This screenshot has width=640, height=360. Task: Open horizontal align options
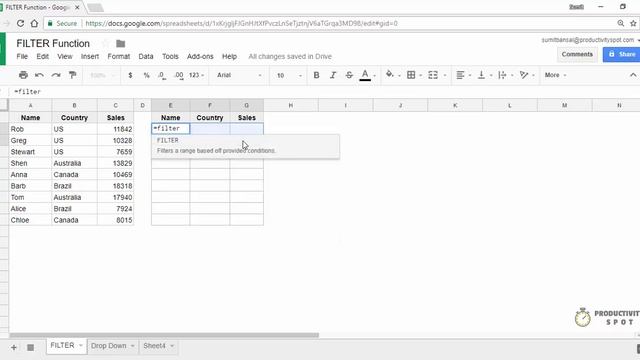point(460,75)
